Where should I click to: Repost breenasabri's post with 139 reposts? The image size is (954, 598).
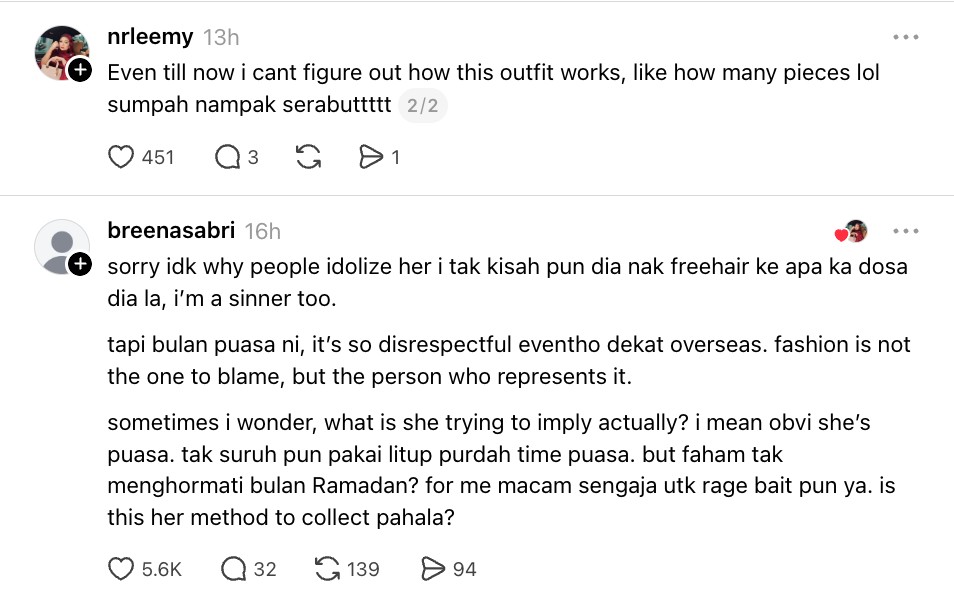point(327,569)
